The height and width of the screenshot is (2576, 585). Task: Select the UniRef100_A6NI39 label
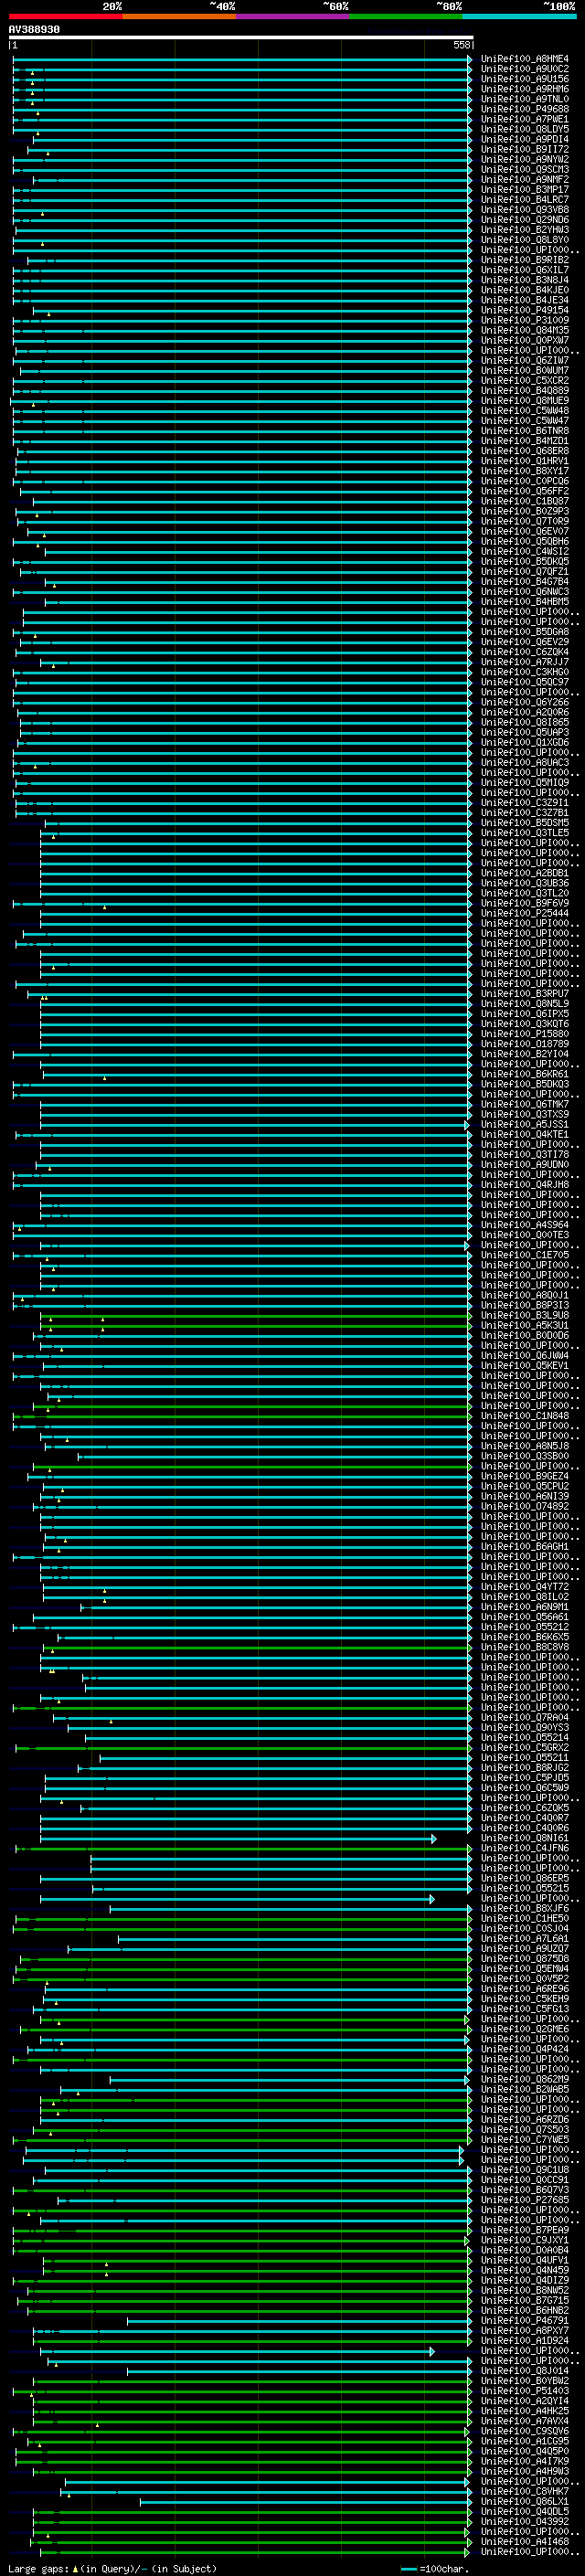pos(525,1496)
